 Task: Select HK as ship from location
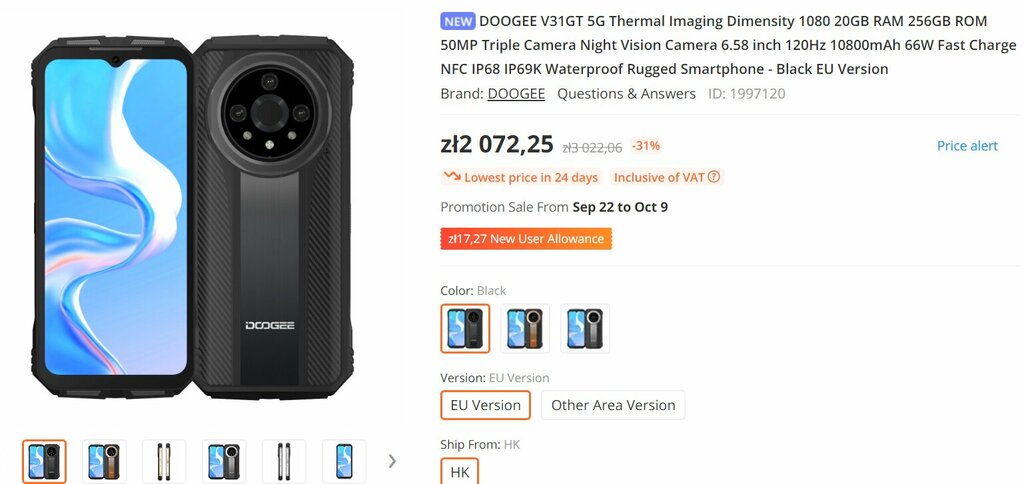460,472
